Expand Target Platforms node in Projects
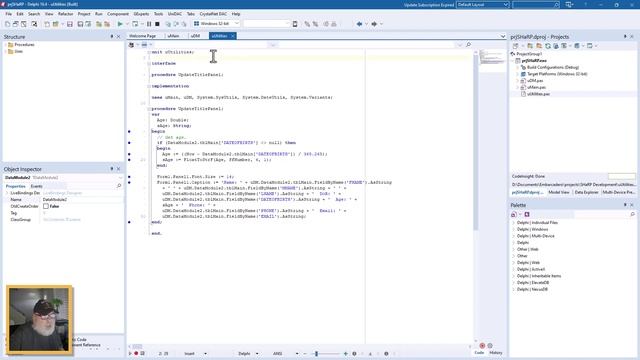The image size is (640, 360). (x=518, y=74)
